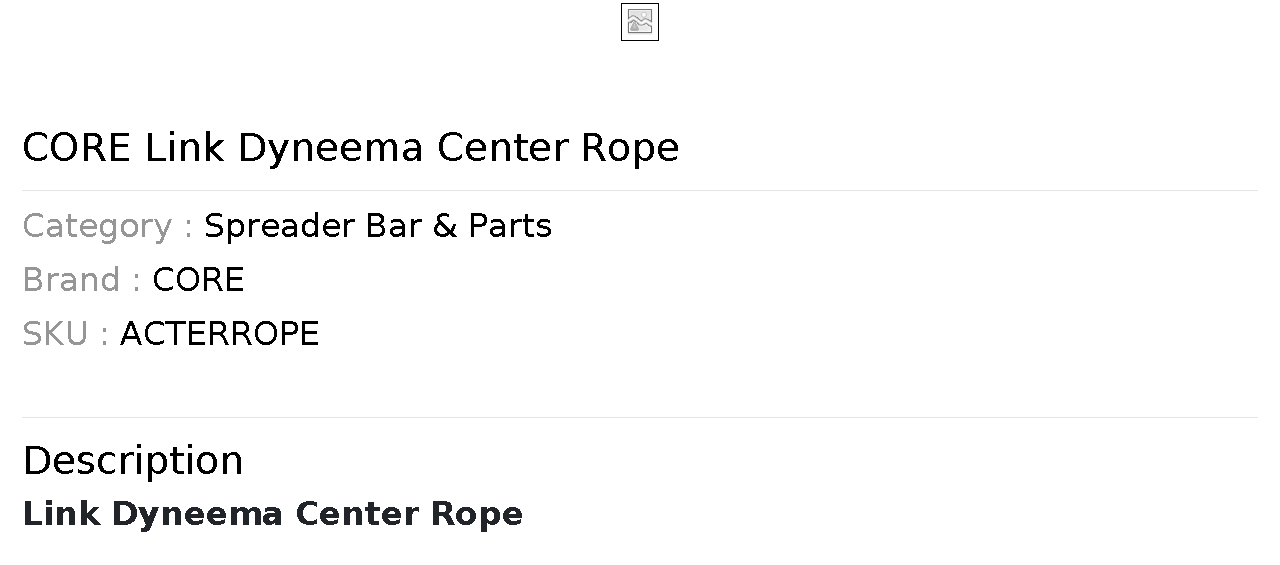
Task: Click the word CORE in the product title
Action: point(76,148)
